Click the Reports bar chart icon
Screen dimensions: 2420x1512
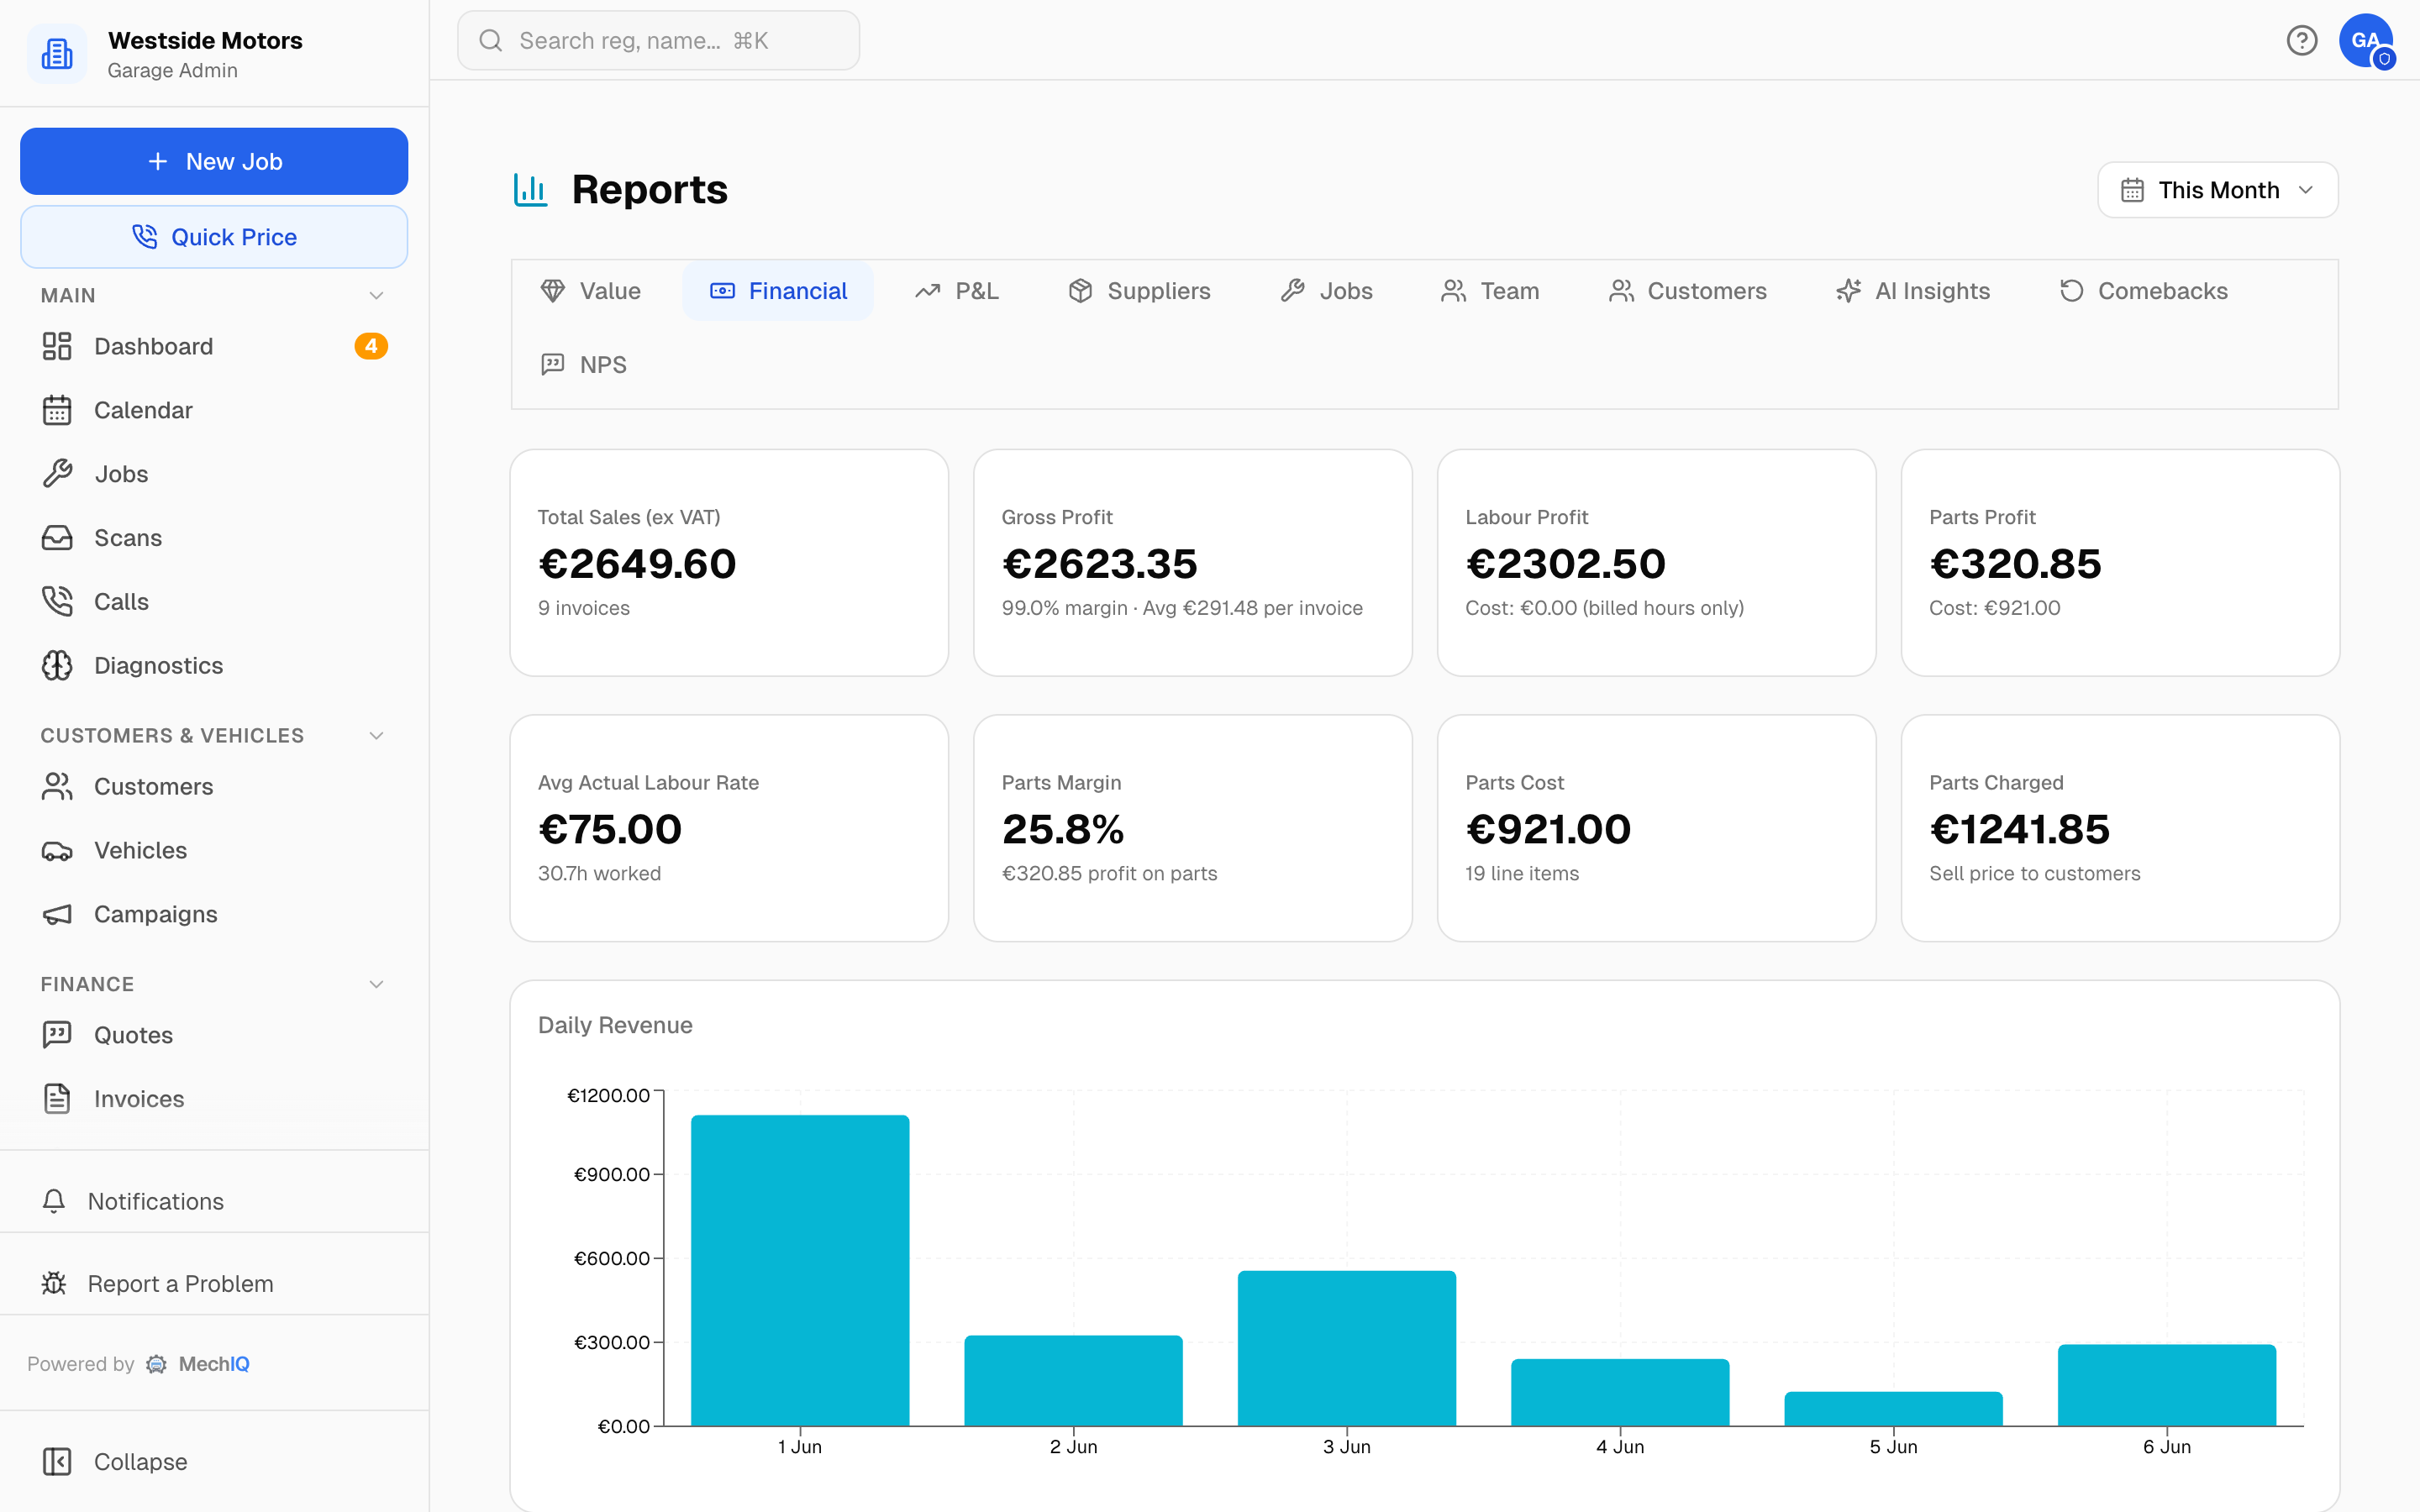click(x=530, y=189)
